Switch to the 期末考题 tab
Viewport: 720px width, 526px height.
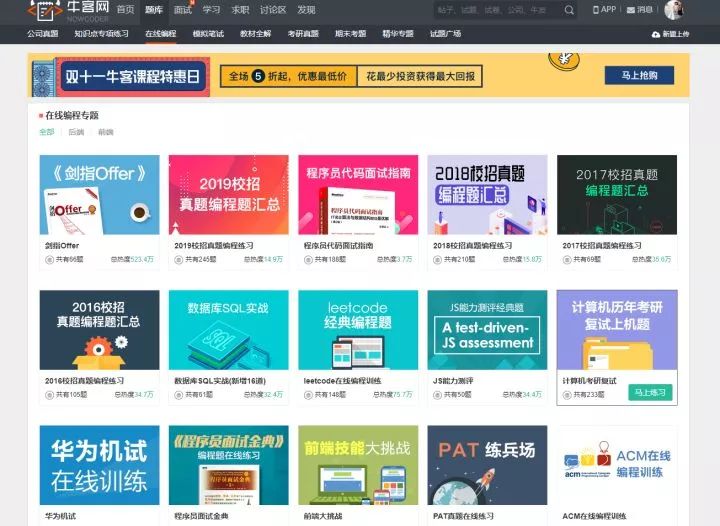pyautogui.click(x=350, y=34)
